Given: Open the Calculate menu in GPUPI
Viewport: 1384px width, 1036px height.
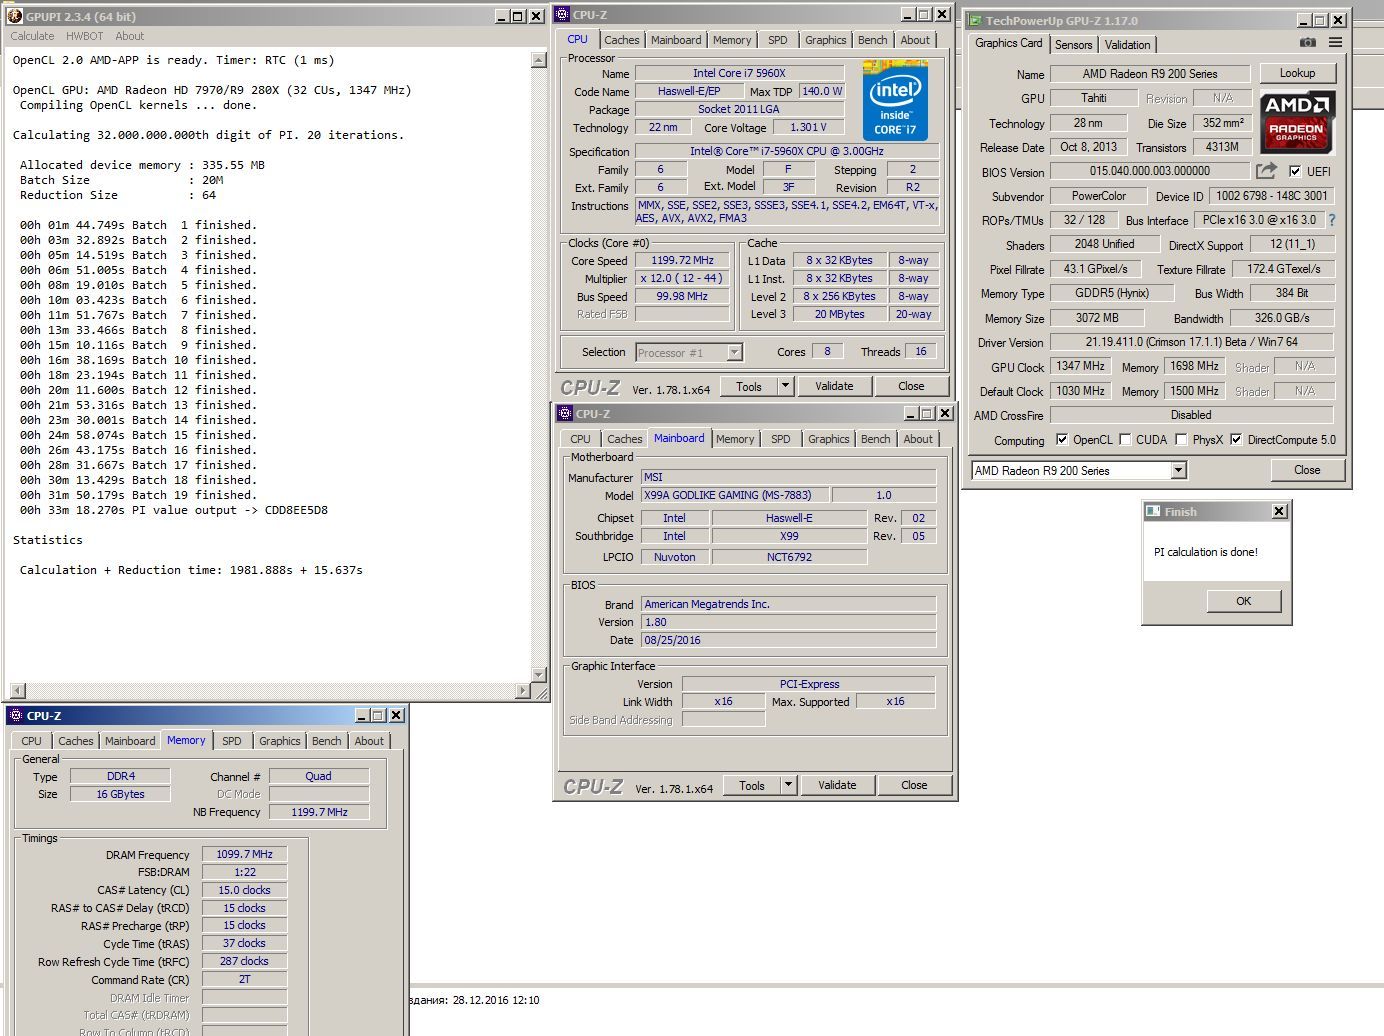Looking at the screenshot, I should pyautogui.click(x=32, y=36).
